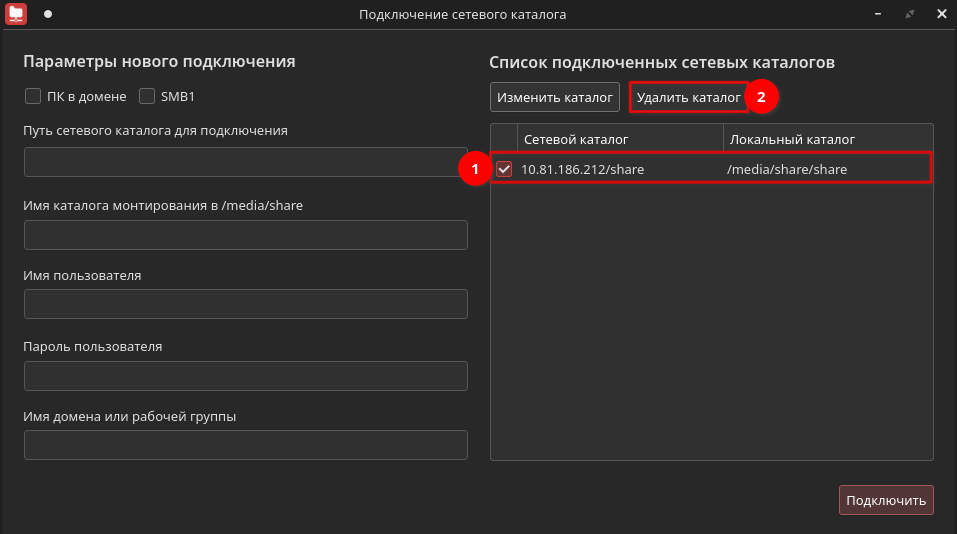Click the Подключить button

885,500
